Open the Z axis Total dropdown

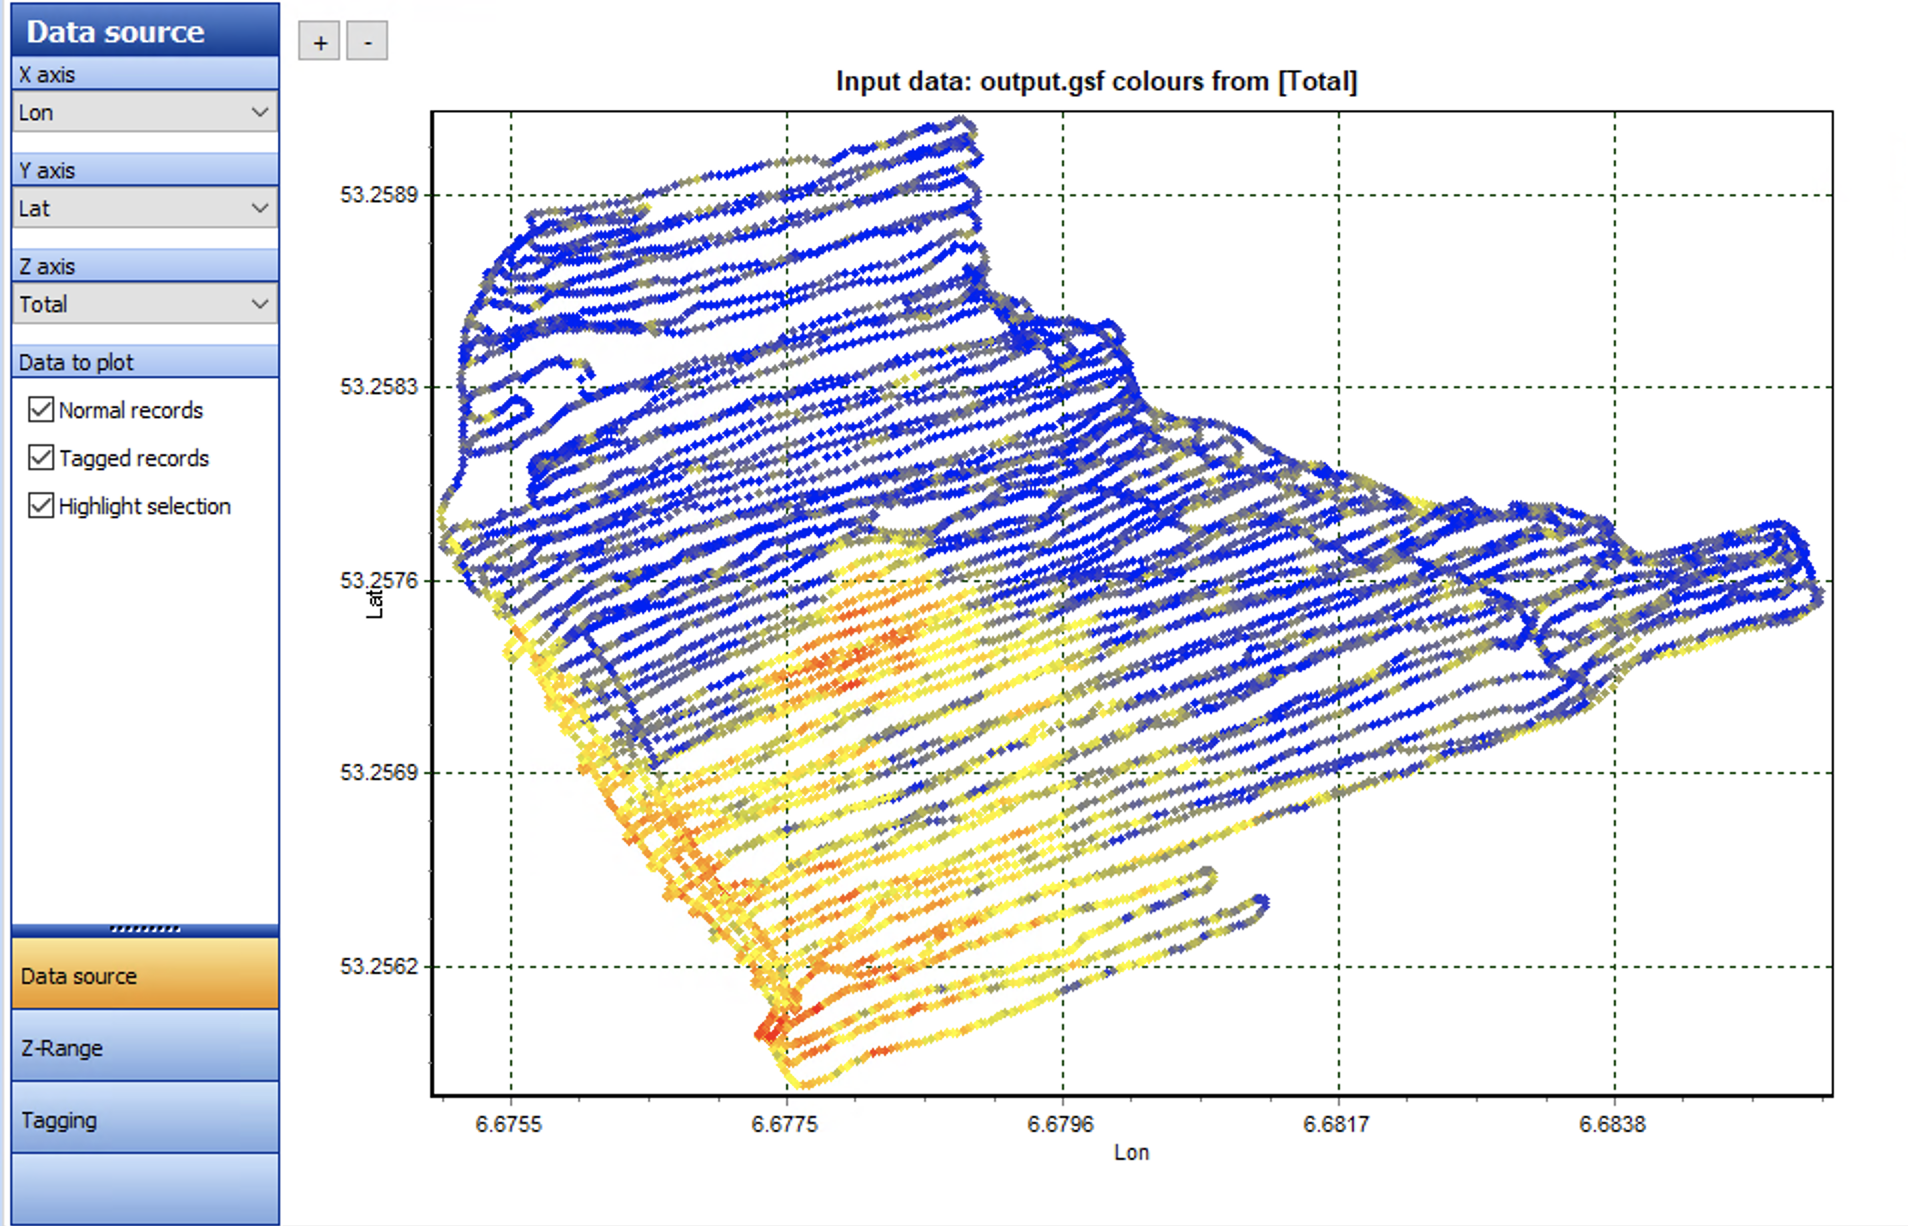pos(145,305)
